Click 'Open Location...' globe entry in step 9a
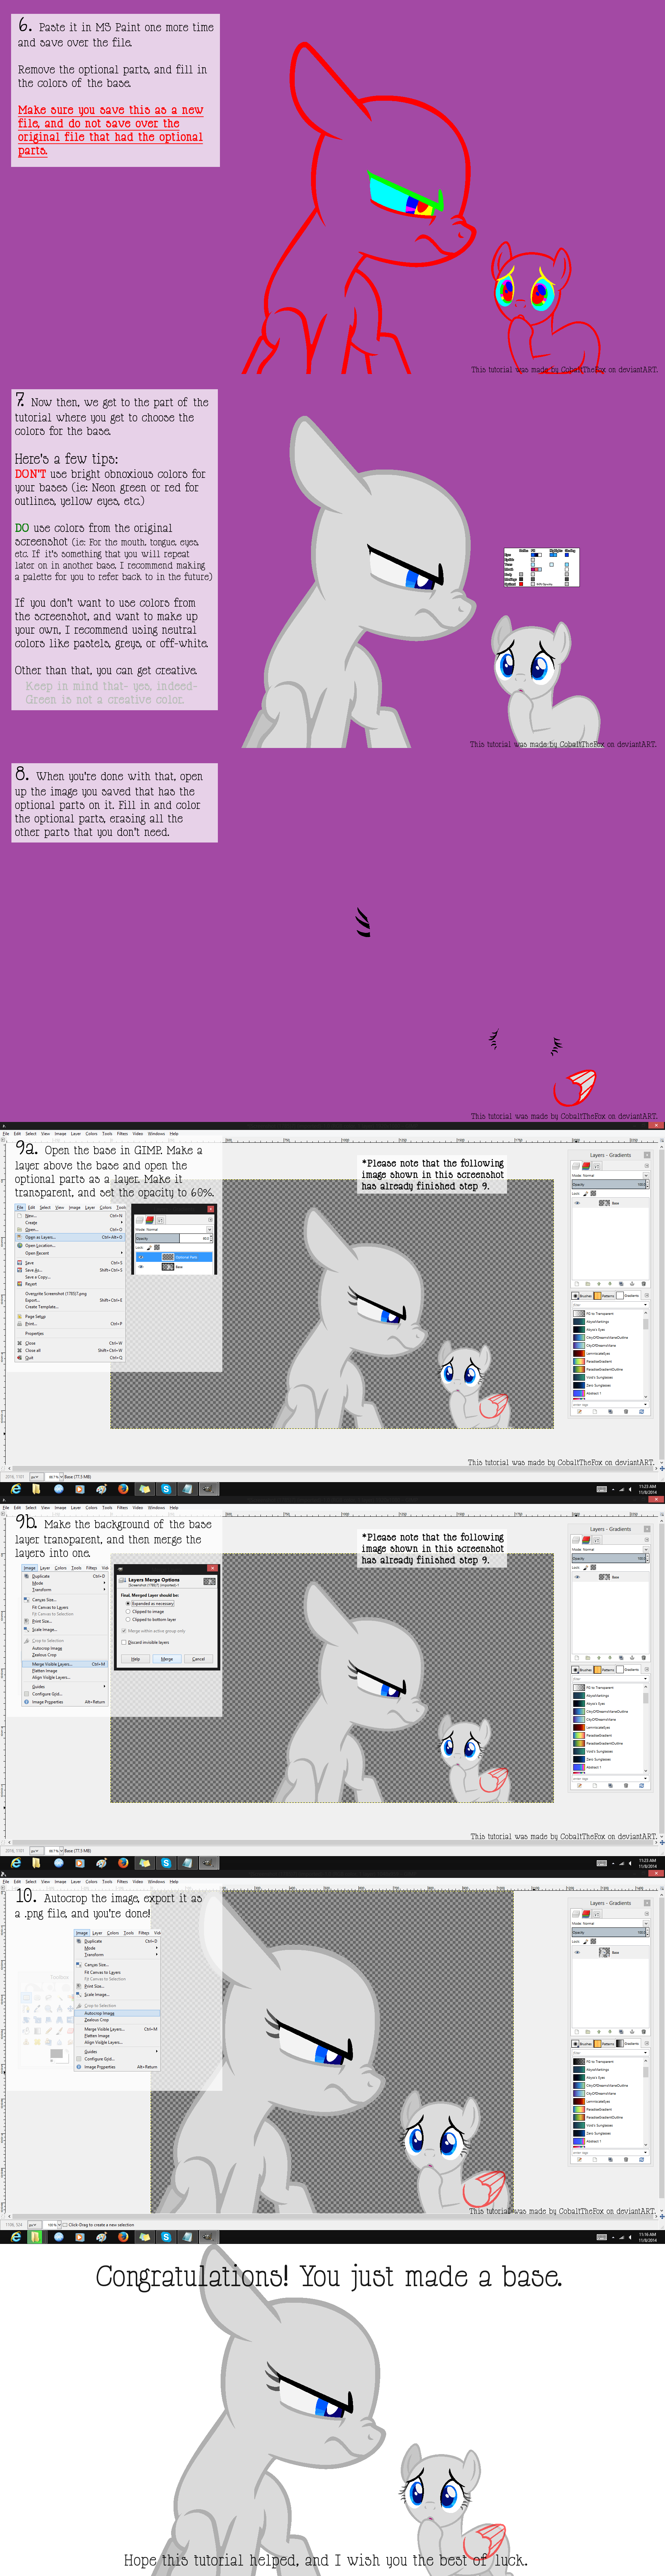Screen dimensions: 665x2576 (x=70, y=1246)
